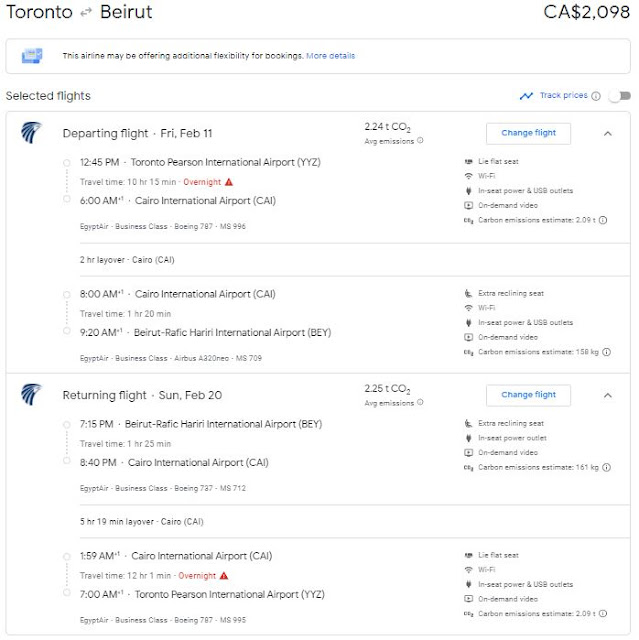The height and width of the screenshot is (640, 639).
Task: Click the round-trip arrows between Toronto and Beirut
Action: (86, 13)
